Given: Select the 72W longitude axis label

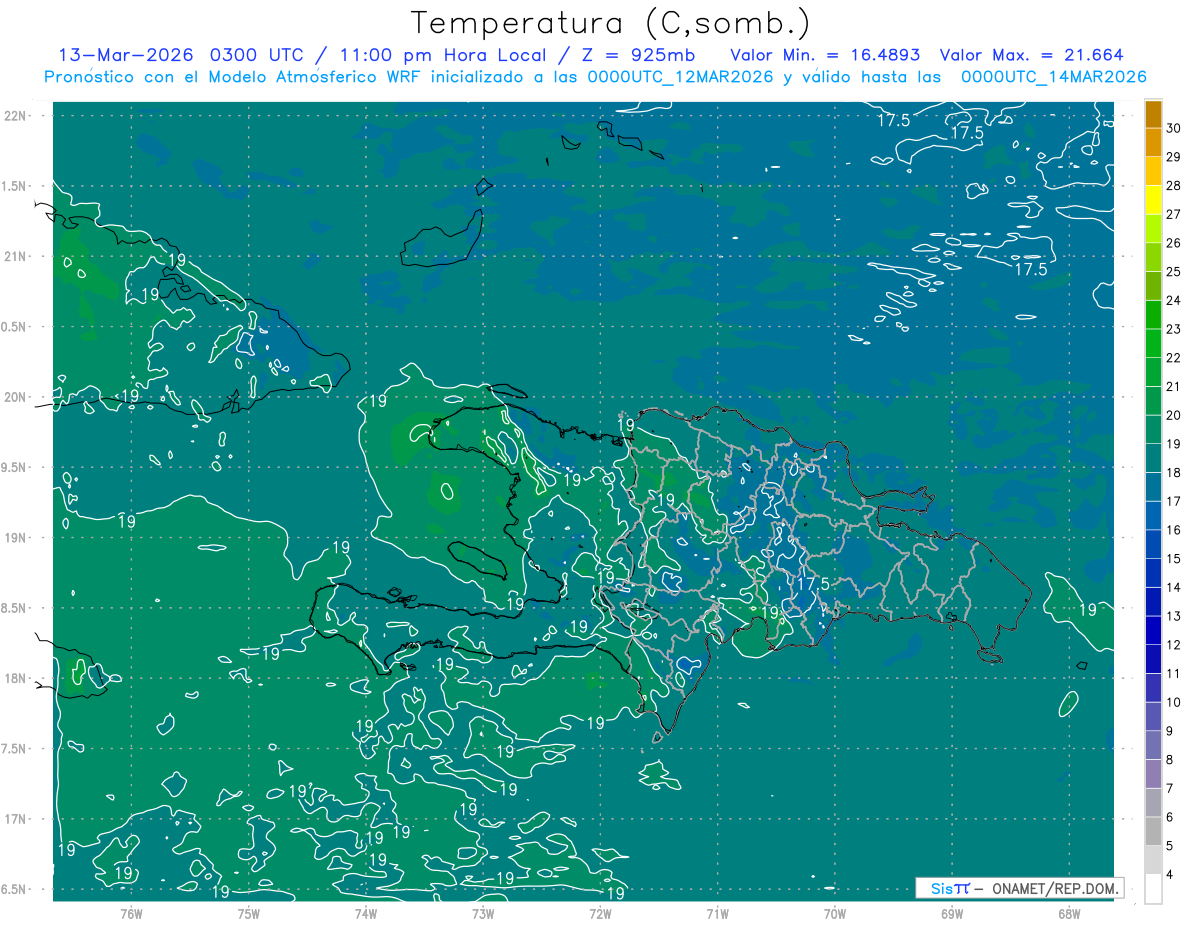Looking at the screenshot, I should [600, 913].
